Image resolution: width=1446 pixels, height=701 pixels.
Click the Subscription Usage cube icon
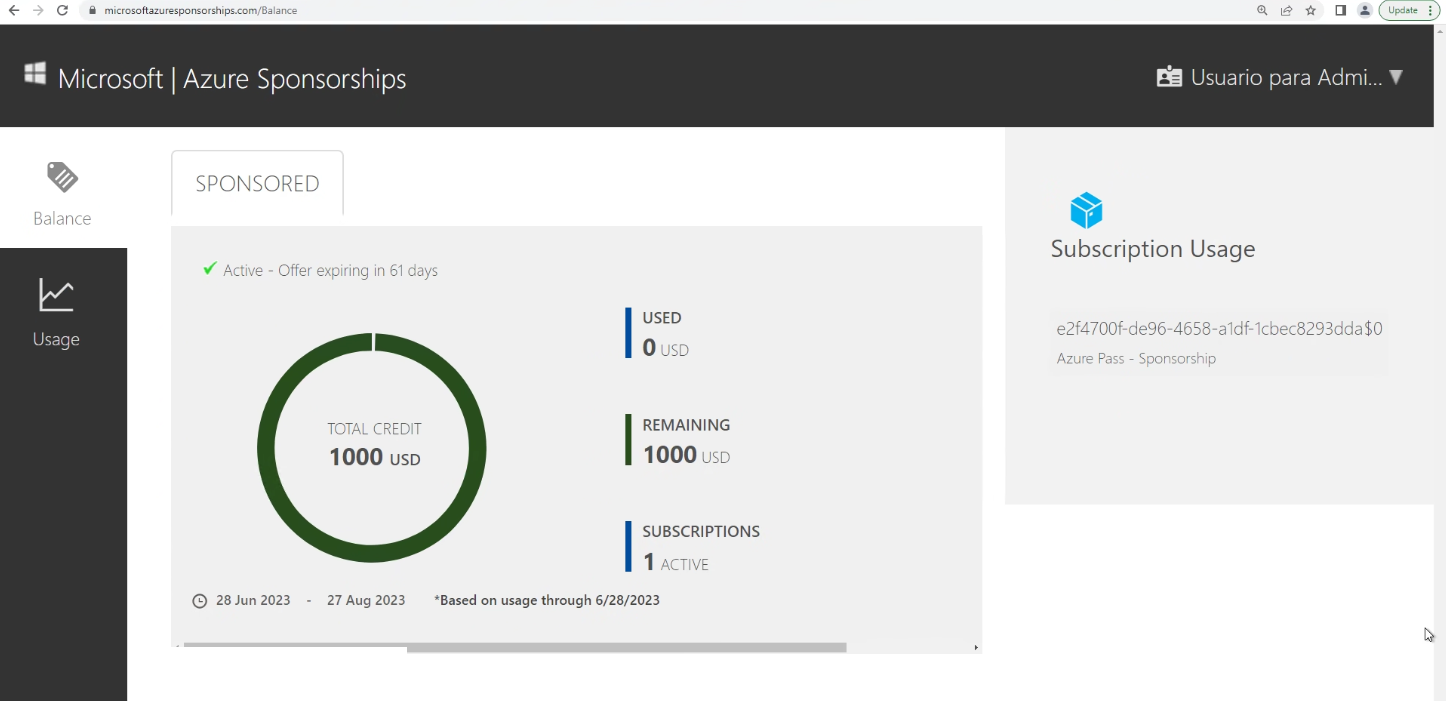1085,210
